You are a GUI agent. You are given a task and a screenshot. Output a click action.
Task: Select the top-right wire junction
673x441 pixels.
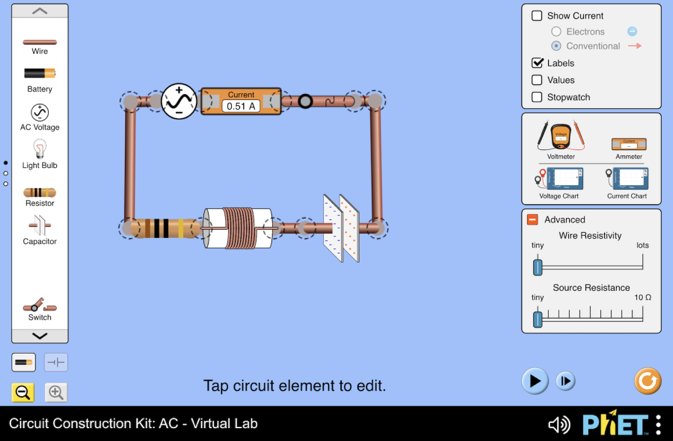[375, 101]
